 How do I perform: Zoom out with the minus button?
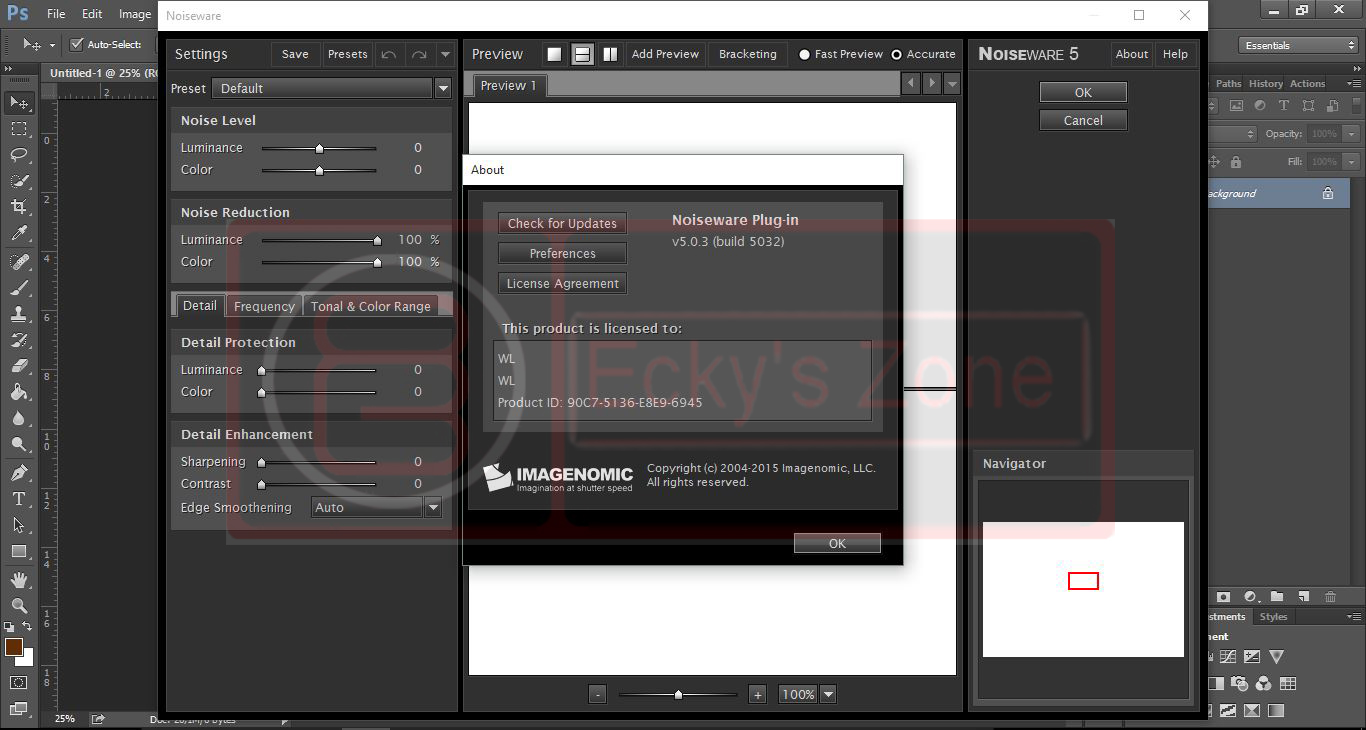[597, 694]
